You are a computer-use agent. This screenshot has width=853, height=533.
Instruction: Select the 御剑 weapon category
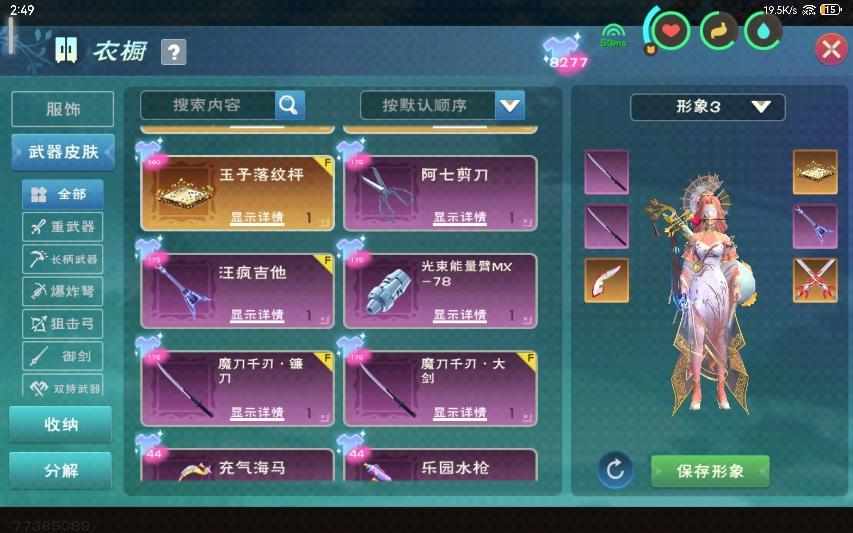click(x=63, y=357)
